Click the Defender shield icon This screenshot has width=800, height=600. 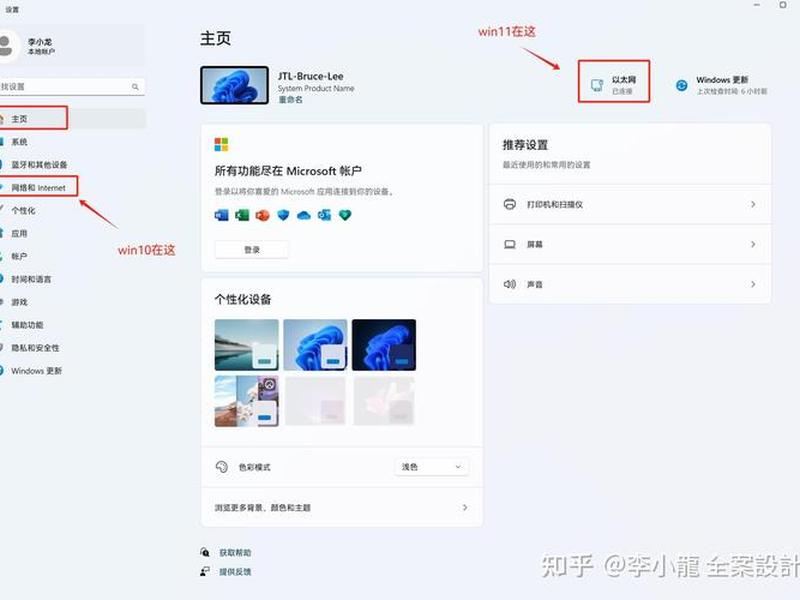pyautogui.click(x=283, y=215)
